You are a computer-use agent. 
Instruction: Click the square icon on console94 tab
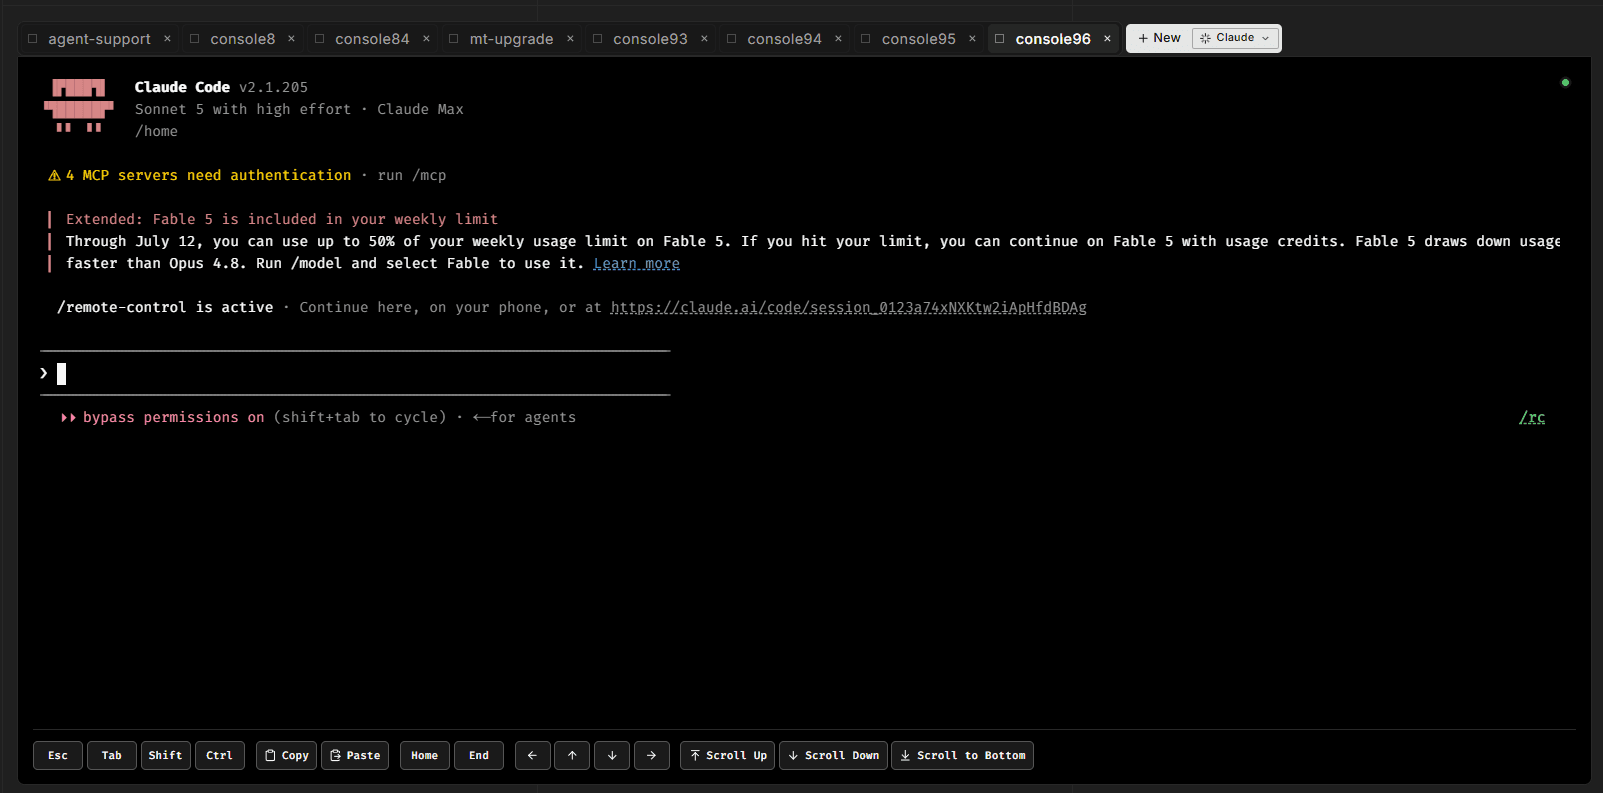[732, 39]
